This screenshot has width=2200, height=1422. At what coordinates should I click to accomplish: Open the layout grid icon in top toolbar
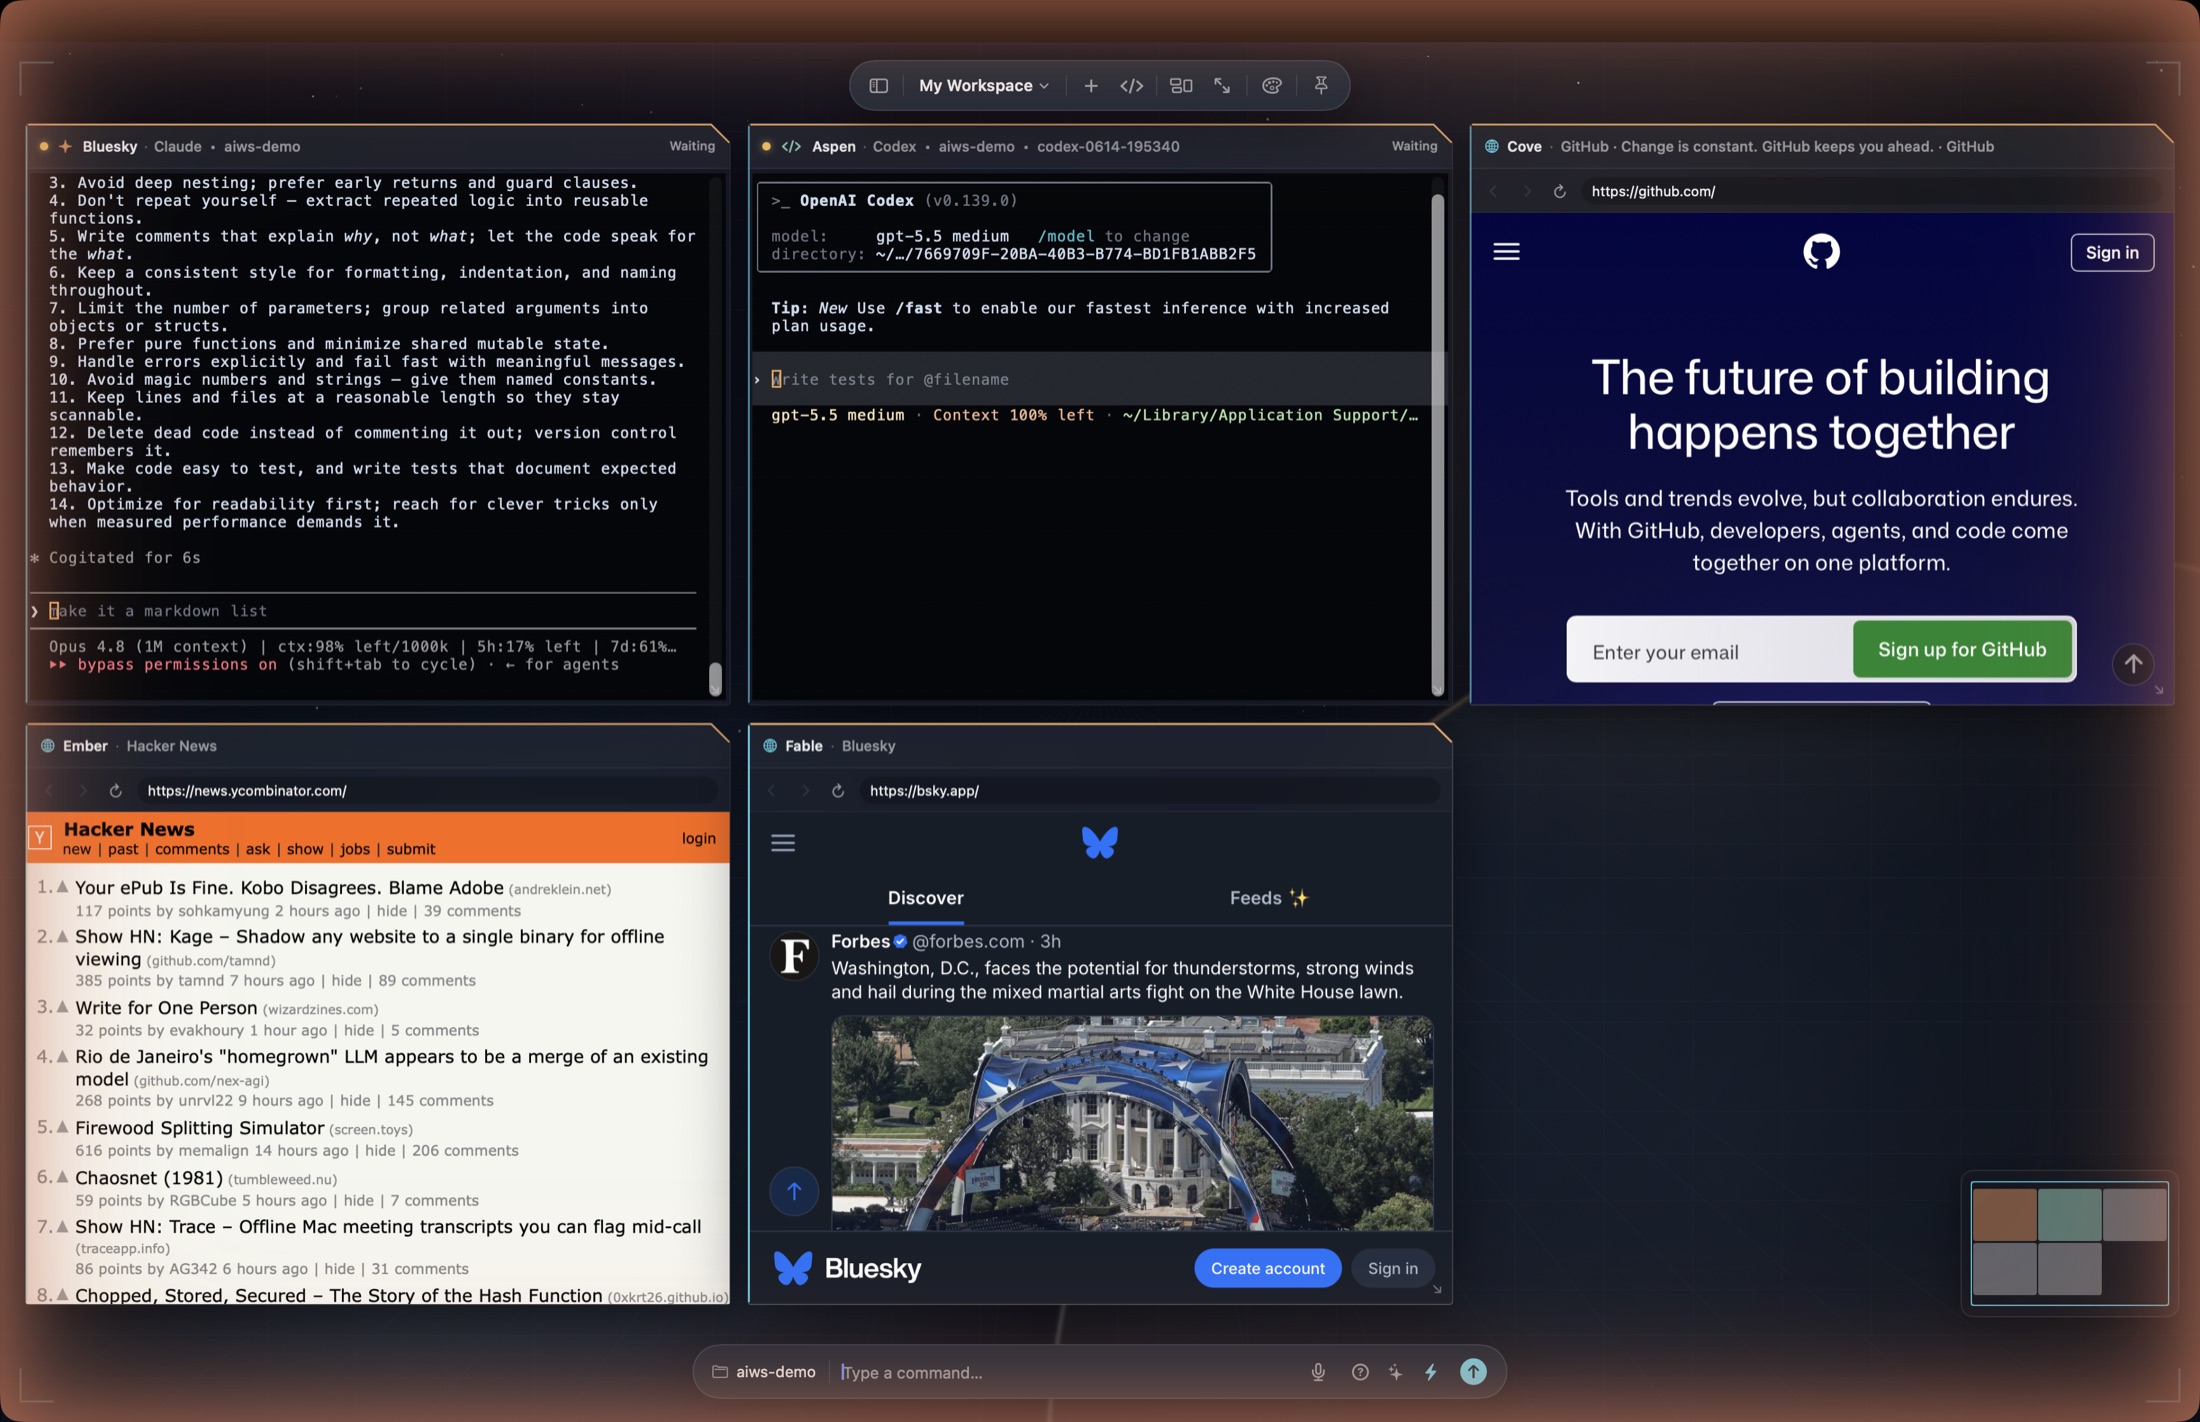pos(1180,86)
